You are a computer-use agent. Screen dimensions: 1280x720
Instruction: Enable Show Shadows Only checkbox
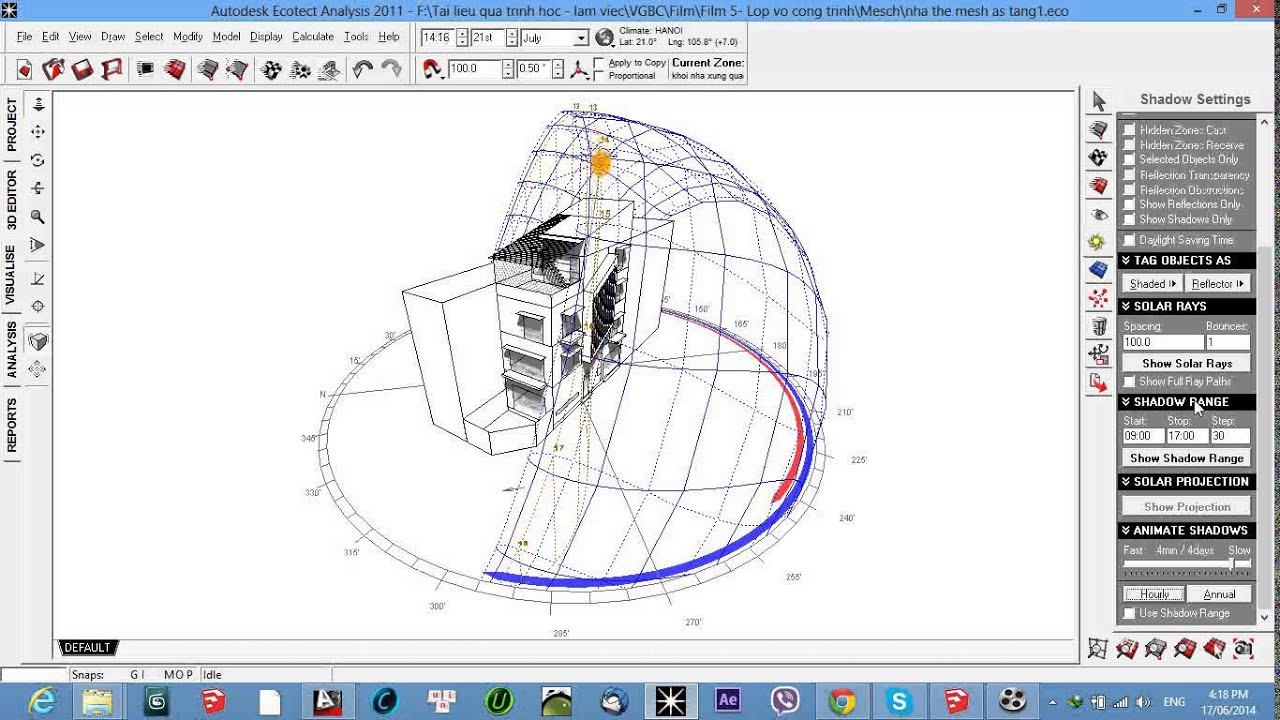click(x=1130, y=219)
